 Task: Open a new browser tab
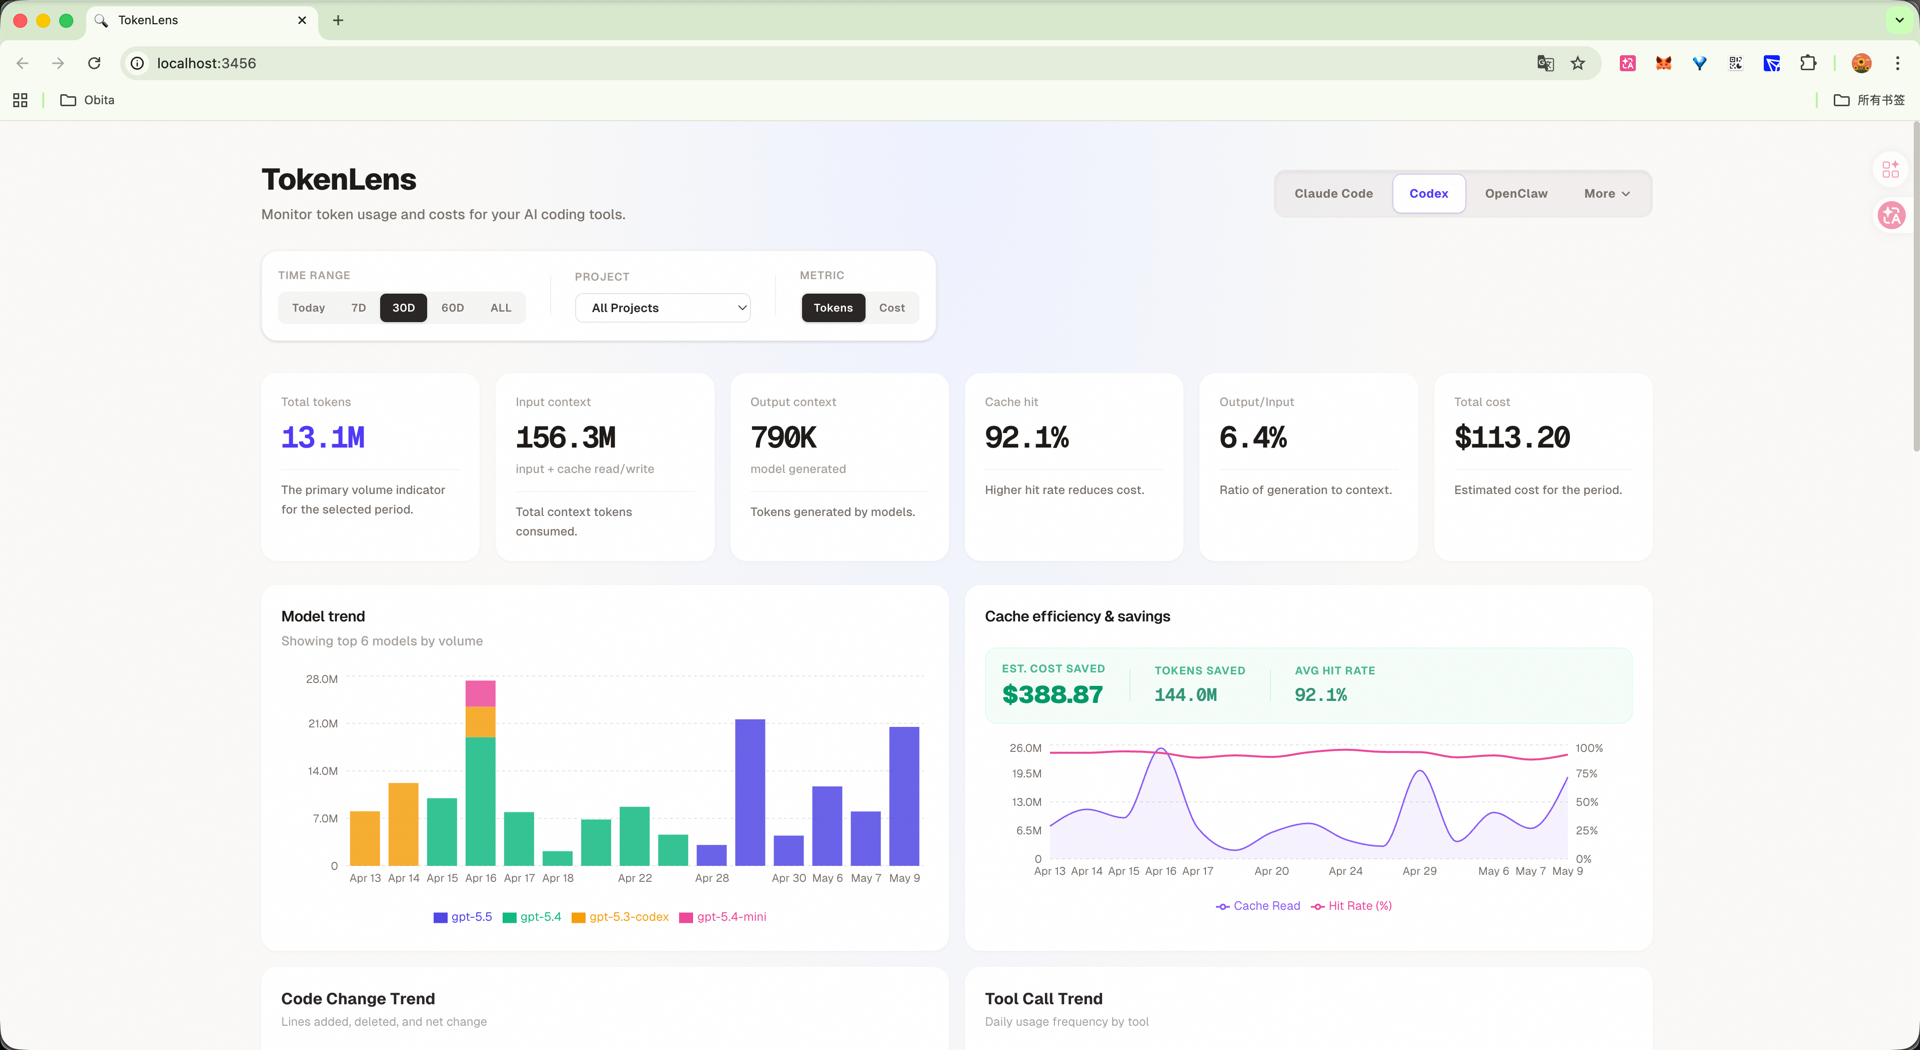coord(338,20)
